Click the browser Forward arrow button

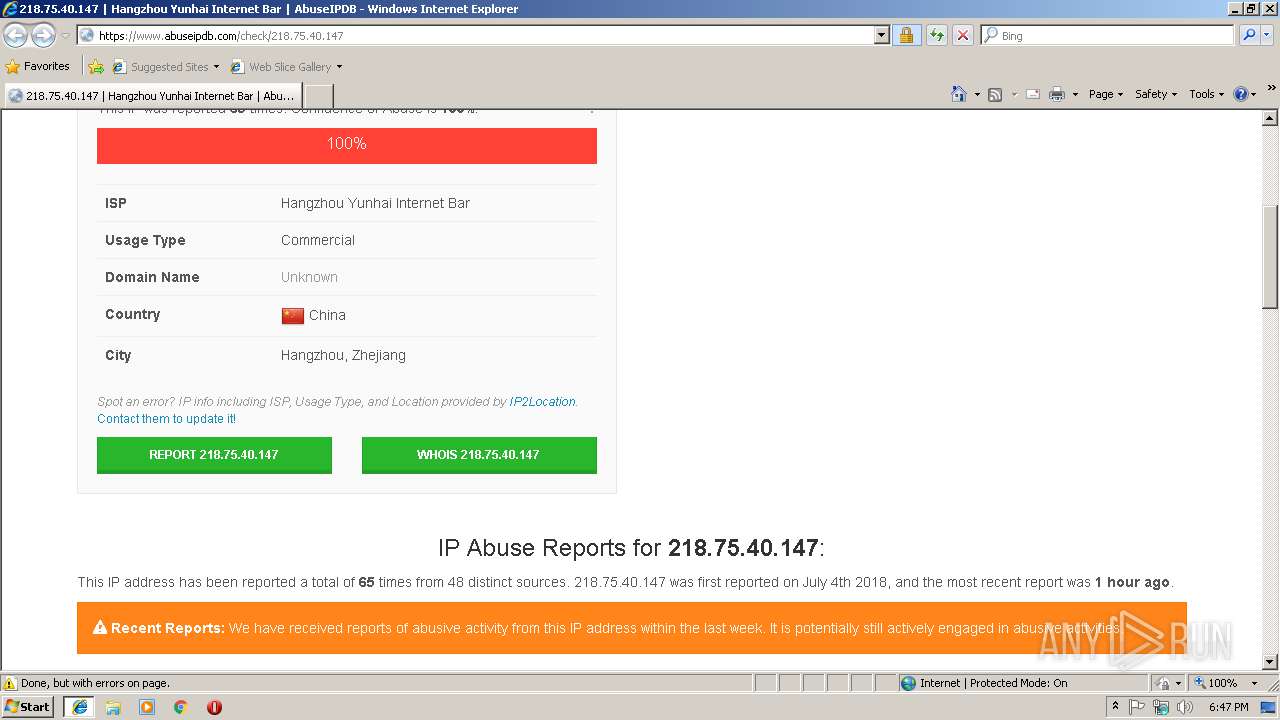click(x=43, y=36)
